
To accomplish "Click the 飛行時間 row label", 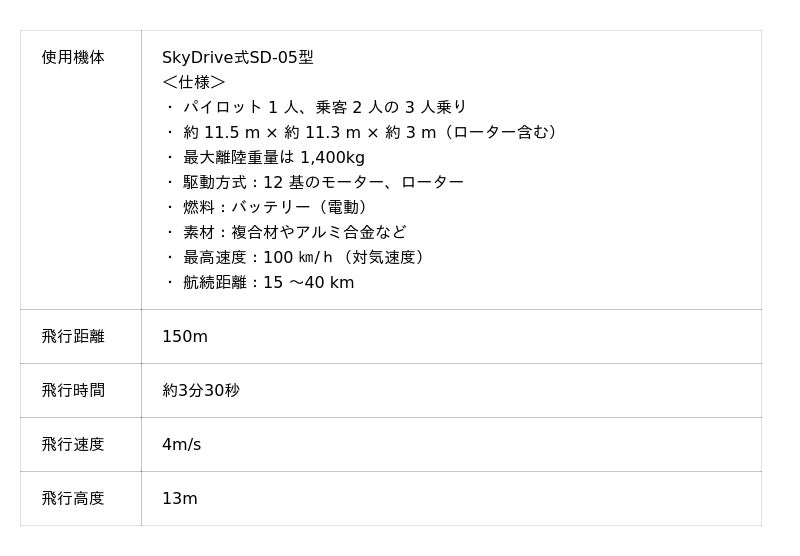I will pyautogui.click(x=73, y=391).
